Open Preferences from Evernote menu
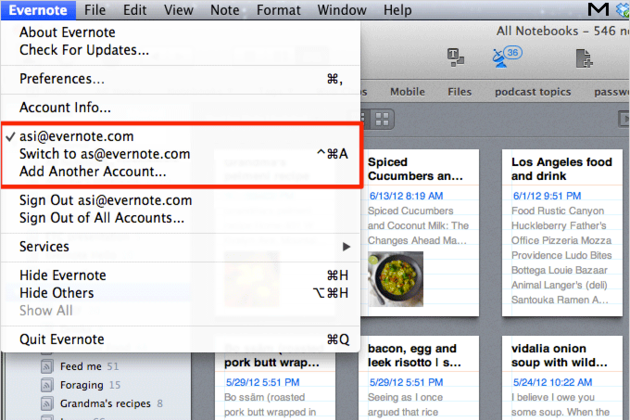Image resolution: width=630 pixels, height=420 pixels. coord(62,78)
